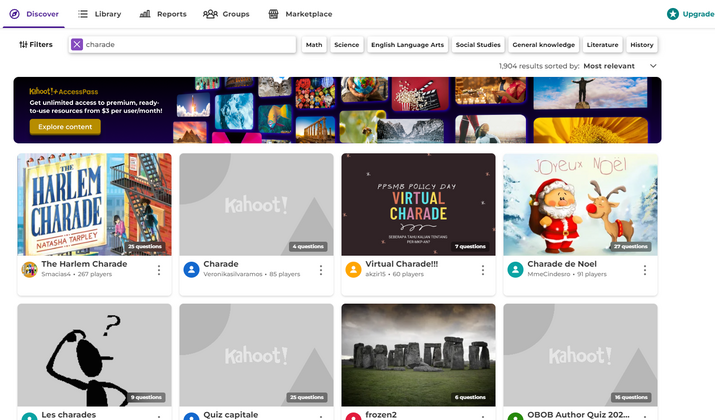Screen dimensions: 715x420
Task: Click MmeCindesro teal avatar icon
Action: [x=515, y=270]
